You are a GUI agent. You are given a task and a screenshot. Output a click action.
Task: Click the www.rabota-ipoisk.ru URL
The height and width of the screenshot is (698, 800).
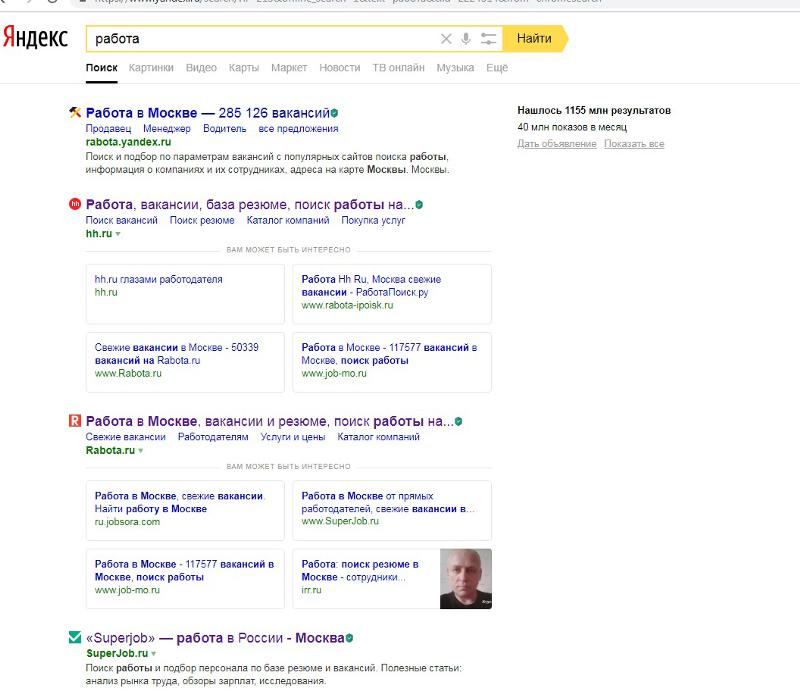pyautogui.click(x=347, y=305)
